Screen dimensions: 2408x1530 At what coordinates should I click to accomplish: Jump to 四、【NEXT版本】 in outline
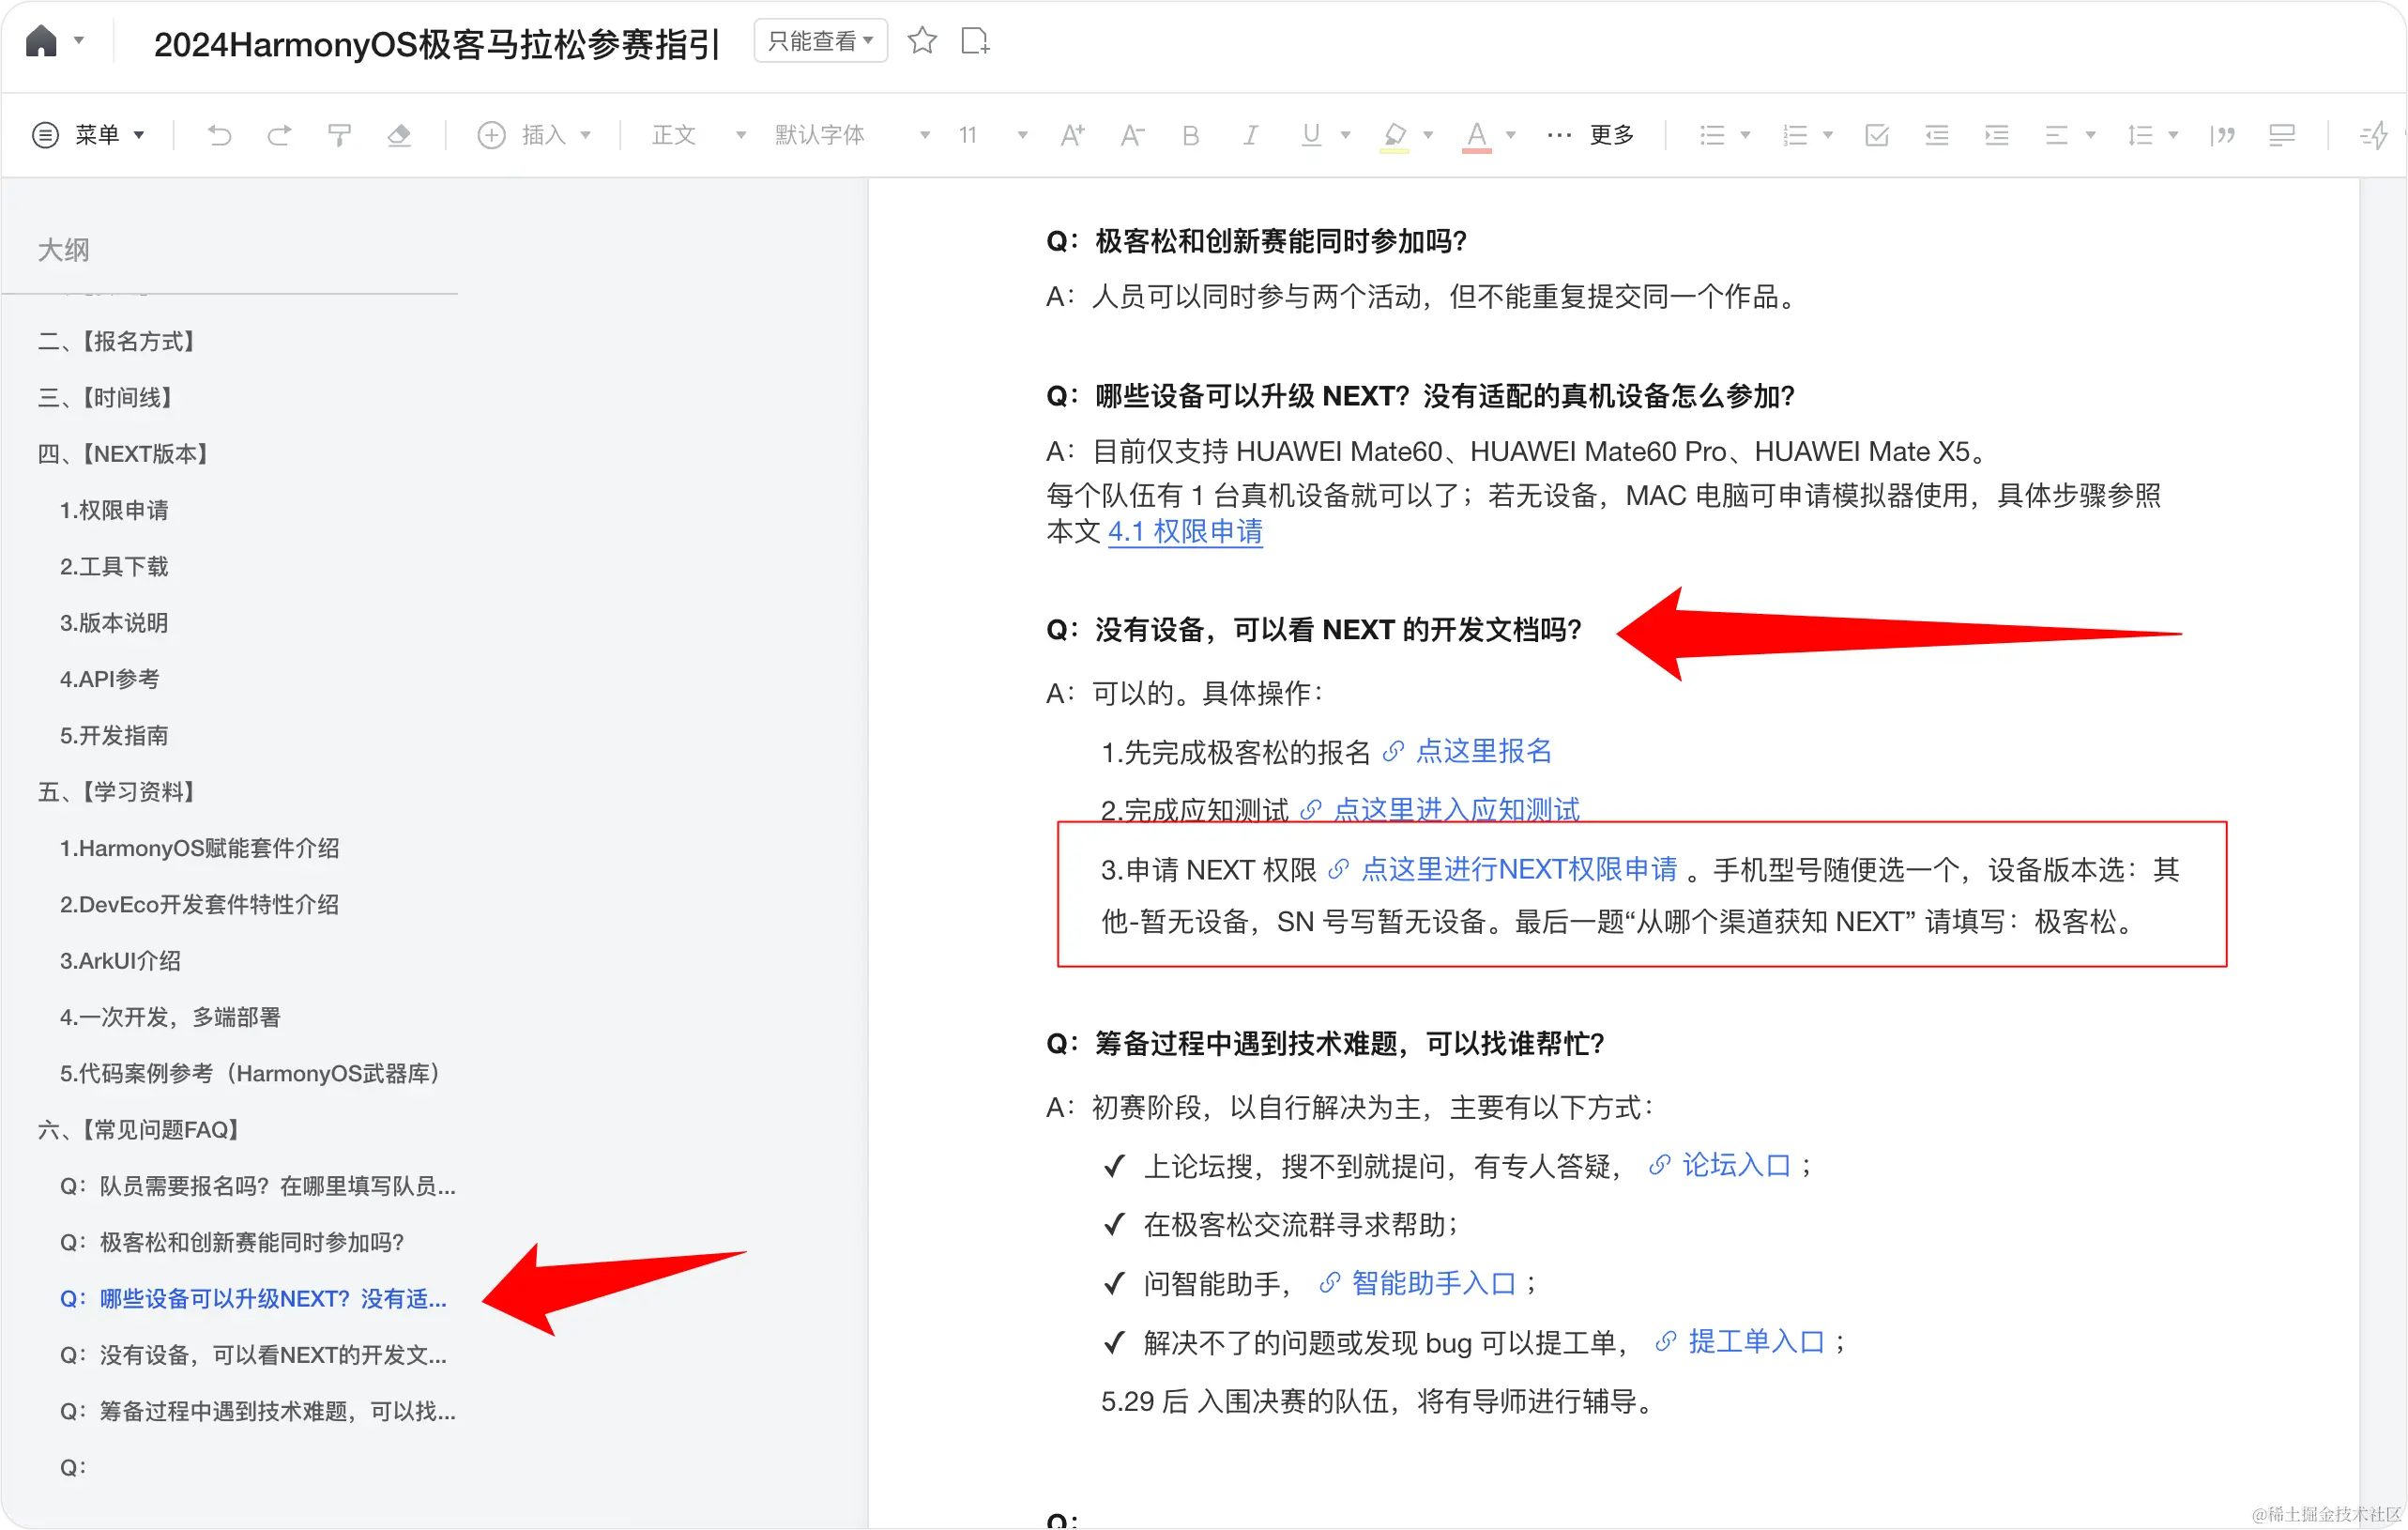point(122,453)
